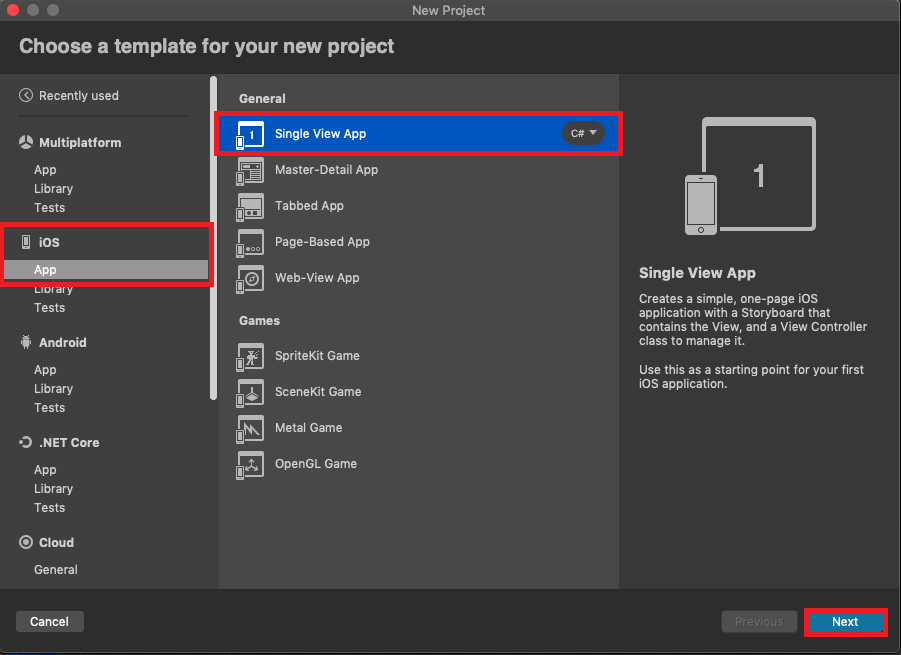Open the Multiplatform App category
Image resolution: width=901 pixels, height=655 pixels.
[x=45, y=170]
